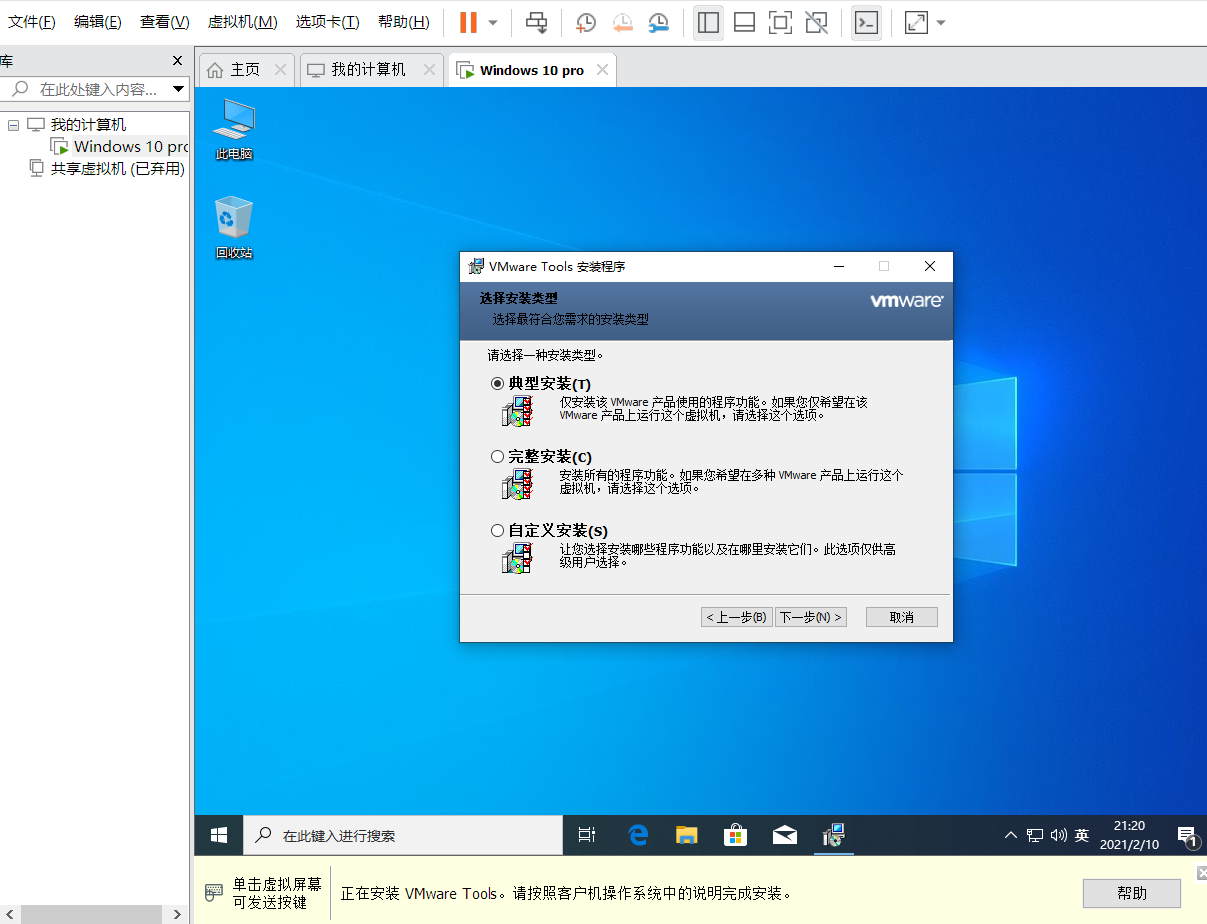This screenshot has width=1207, height=924.
Task: Click the volume speaker tray icon
Action: (x=1059, y=835)
